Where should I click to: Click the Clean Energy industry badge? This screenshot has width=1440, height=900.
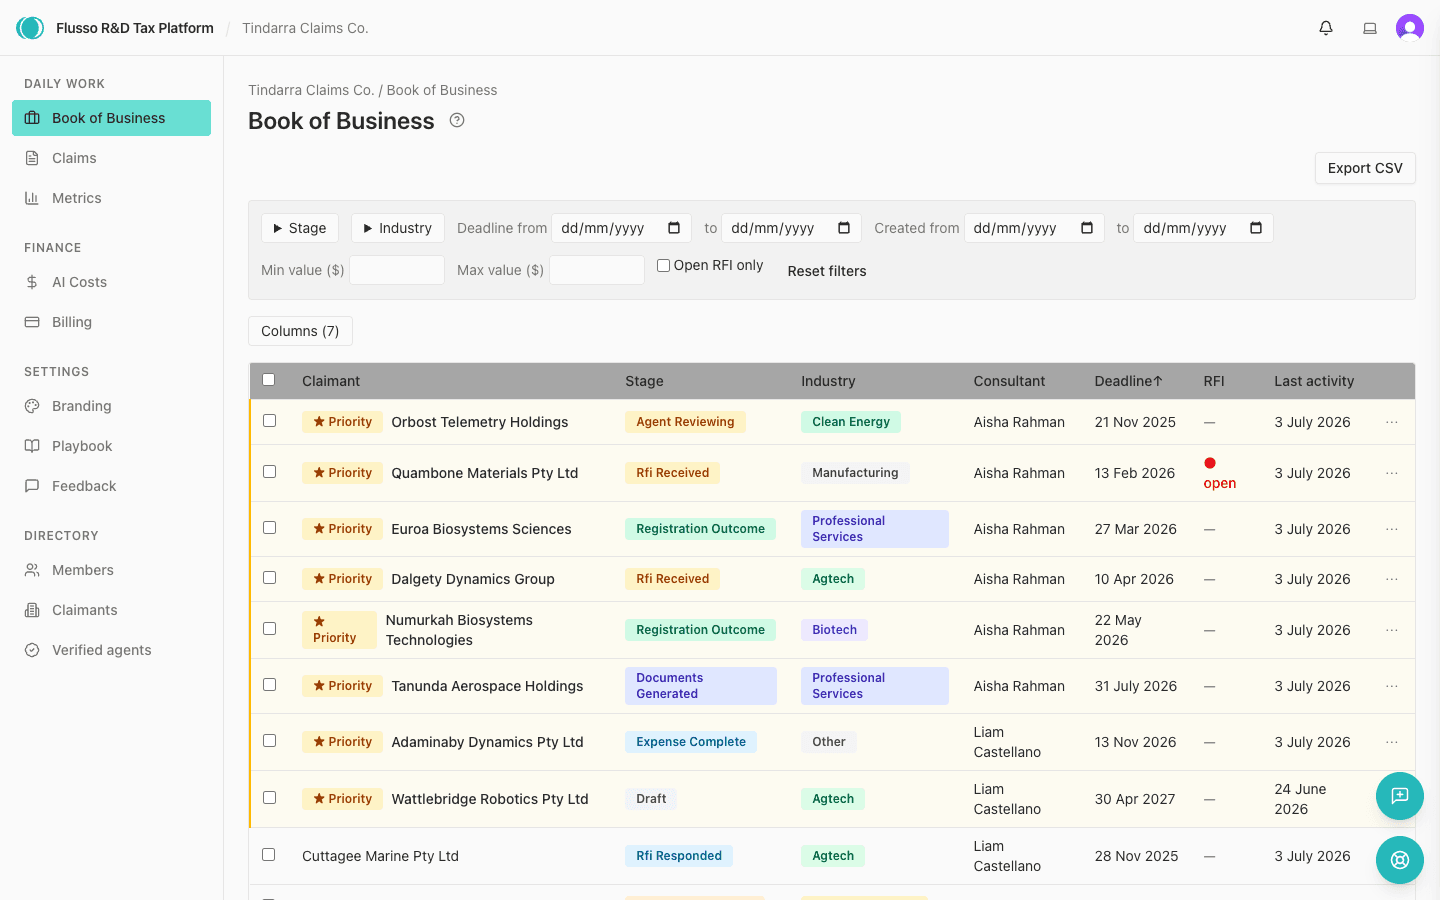(x=851, y=422)
